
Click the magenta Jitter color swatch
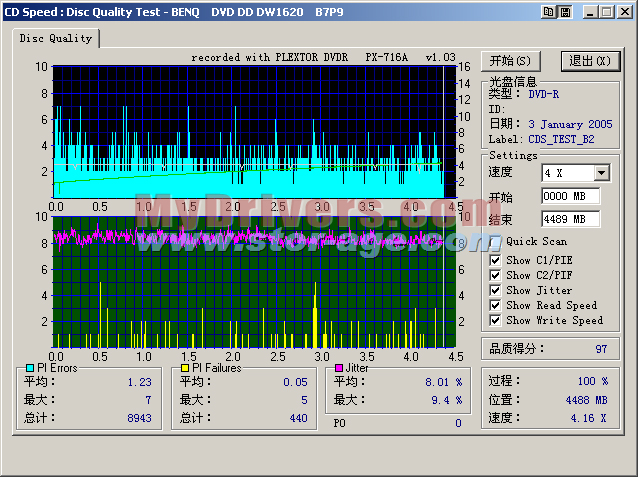(x=337, y=368)
